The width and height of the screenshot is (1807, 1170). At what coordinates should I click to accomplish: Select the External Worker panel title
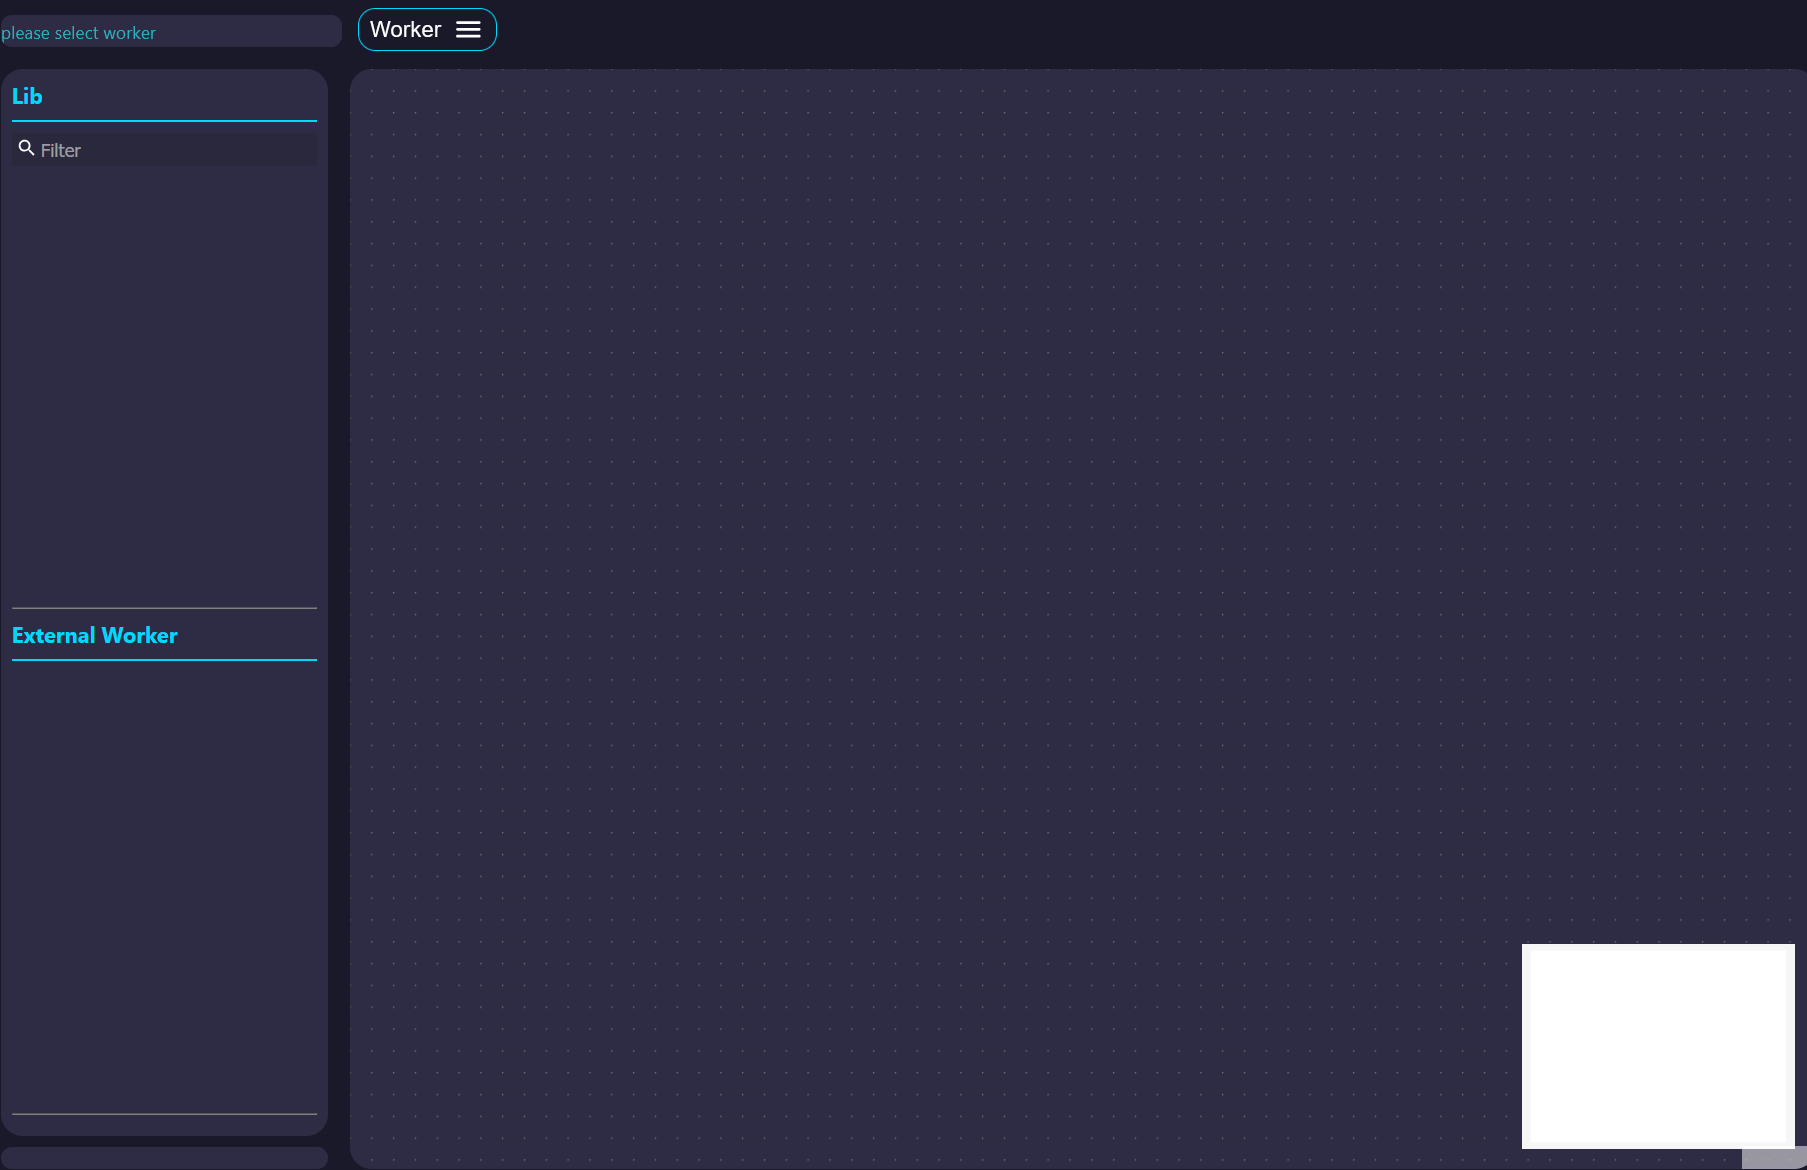point(95,635)
